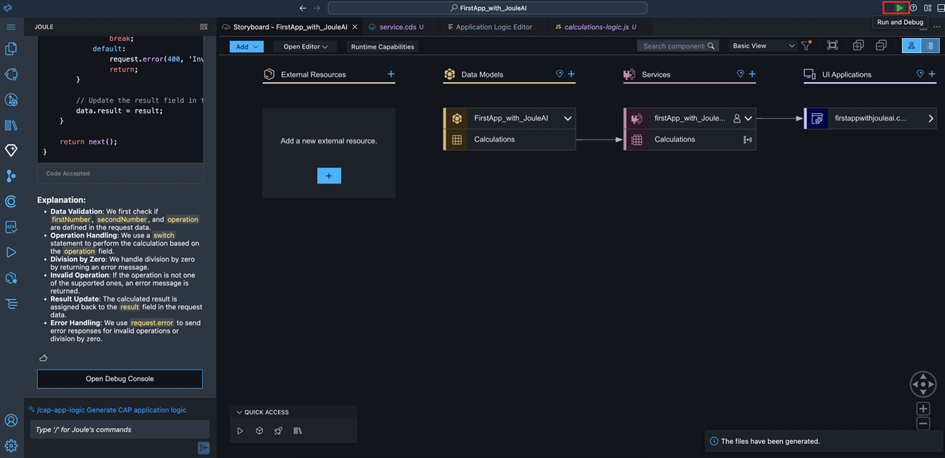945x458 pixels.
Task: Open the Explorer files icon in sidebar
Action: [x=11, y=48]
